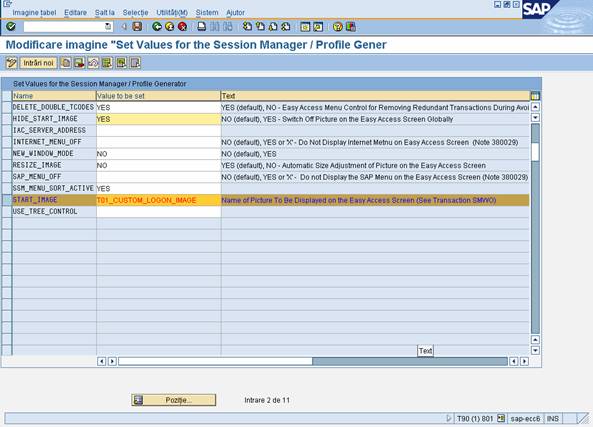Click the Previous Page icon
The width and height of the screenshot is (593, 427).
[260, 26]
